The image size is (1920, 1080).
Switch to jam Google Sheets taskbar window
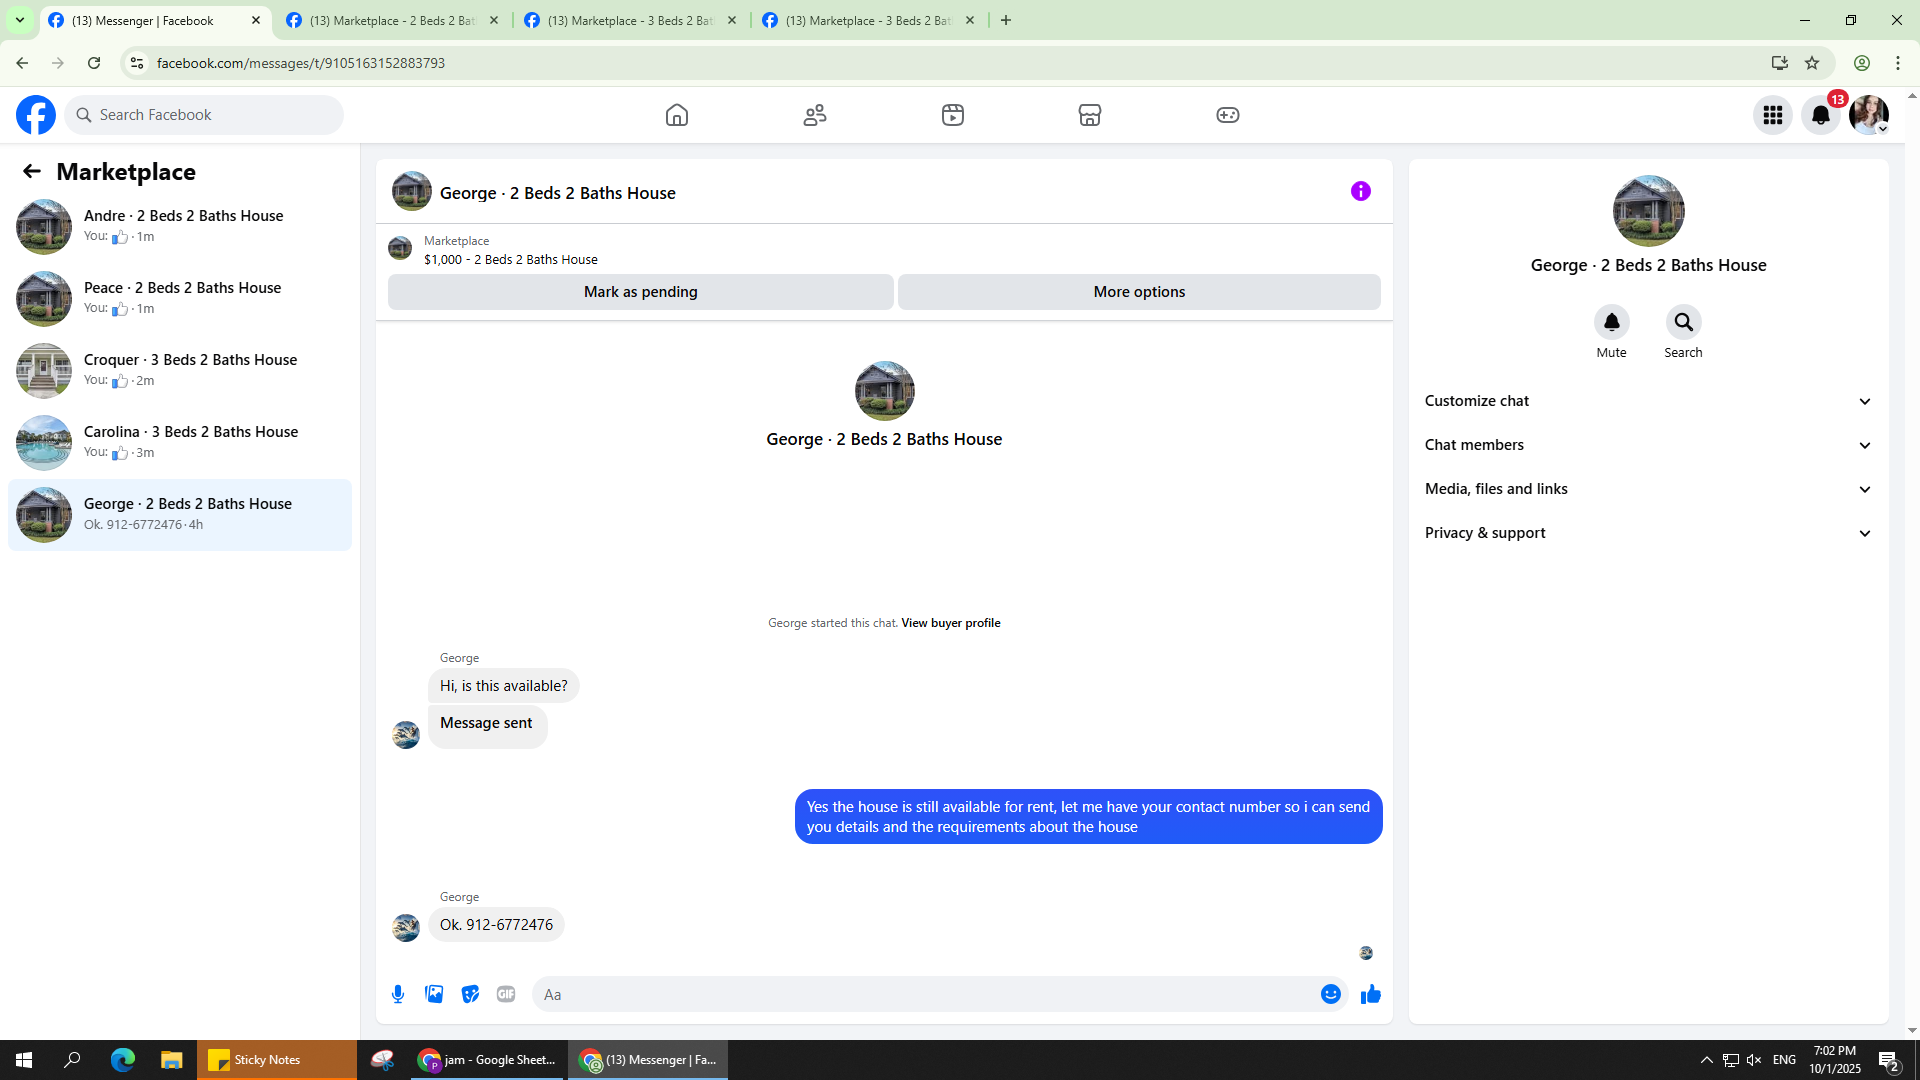487,1060
